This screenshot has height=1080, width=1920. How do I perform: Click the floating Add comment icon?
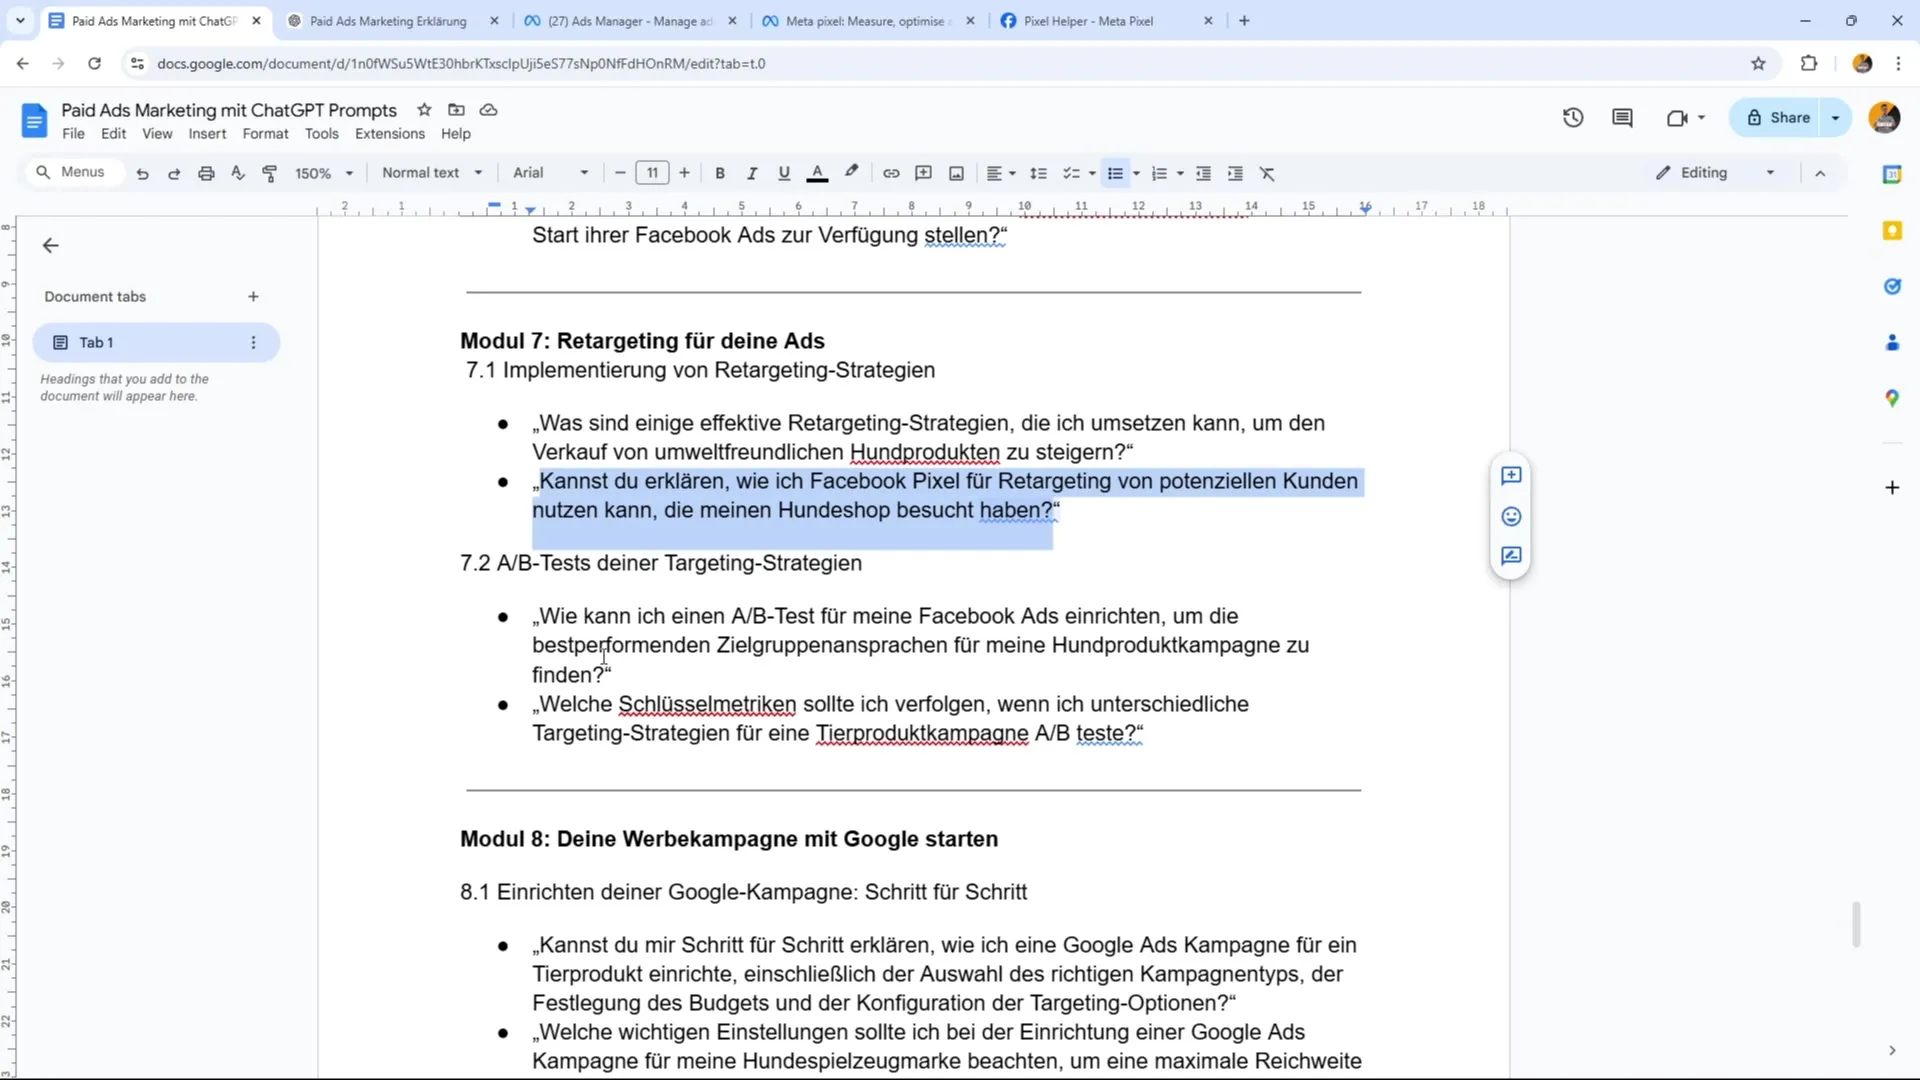tap(1511, 476)
